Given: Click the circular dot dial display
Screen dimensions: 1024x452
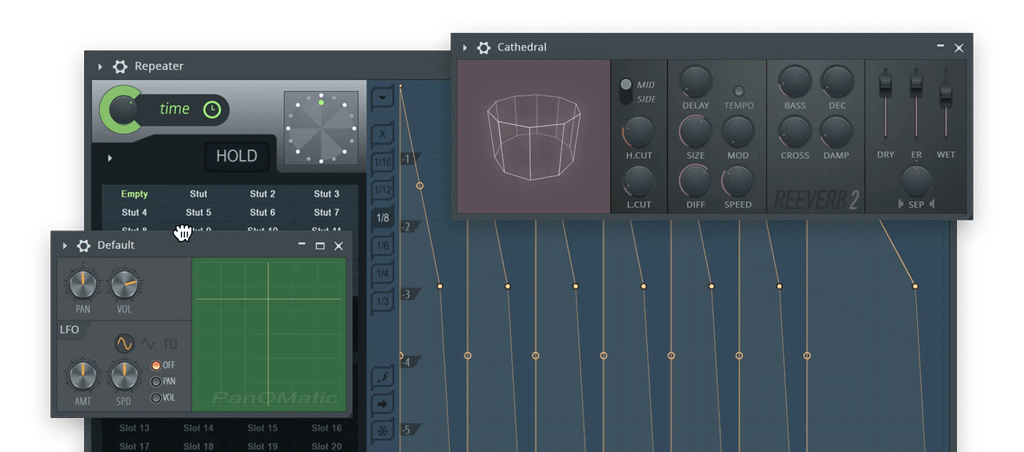Looking at the screenshot, I should point(321,128).
